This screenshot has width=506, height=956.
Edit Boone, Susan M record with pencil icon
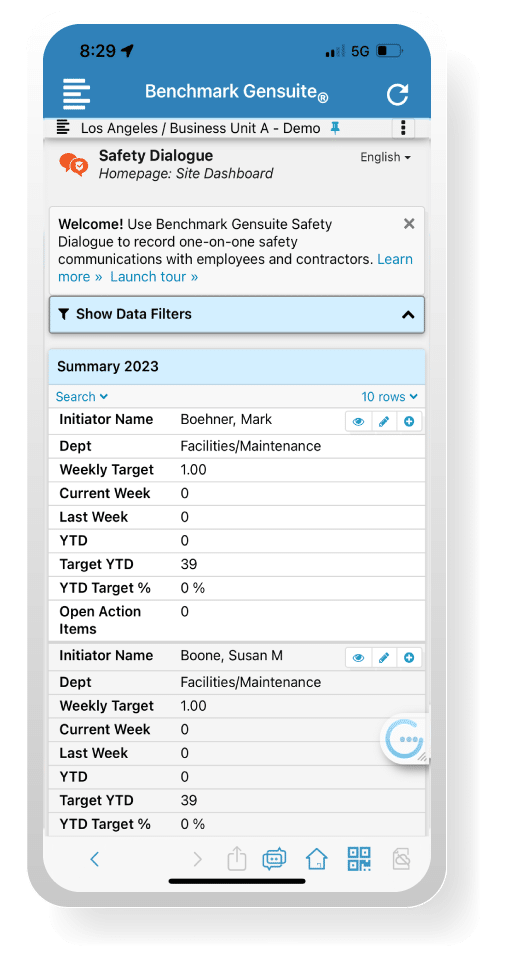(x=383, y=657)
